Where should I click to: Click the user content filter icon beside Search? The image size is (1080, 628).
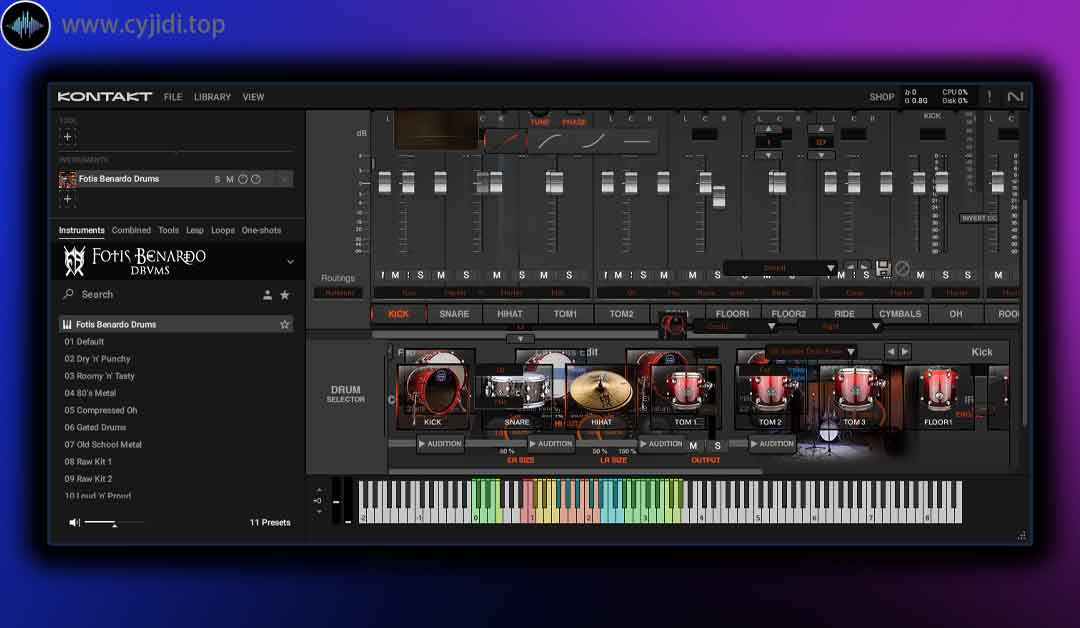(267, 295)
